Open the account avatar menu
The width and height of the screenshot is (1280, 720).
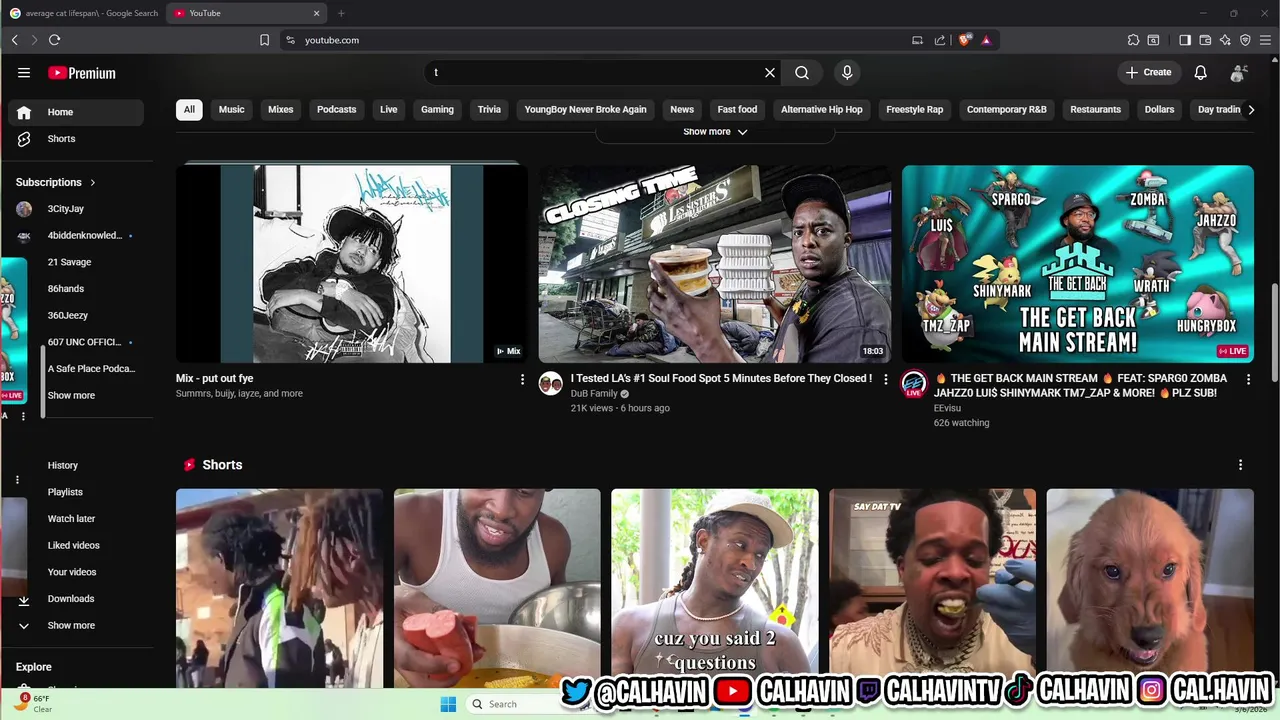pos(1239,73)
